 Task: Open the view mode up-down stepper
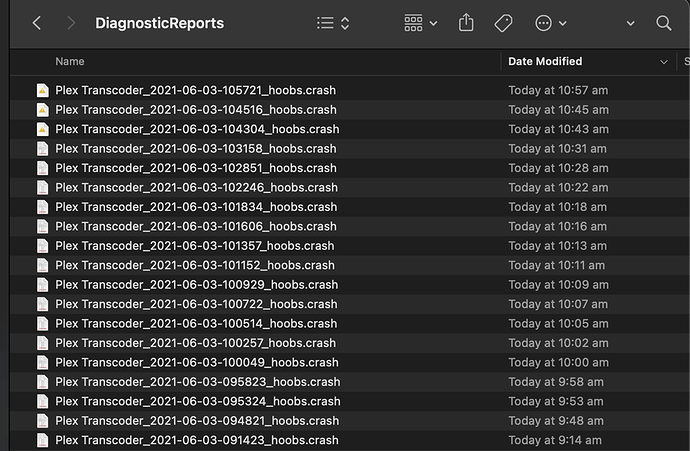pos(345,23)
